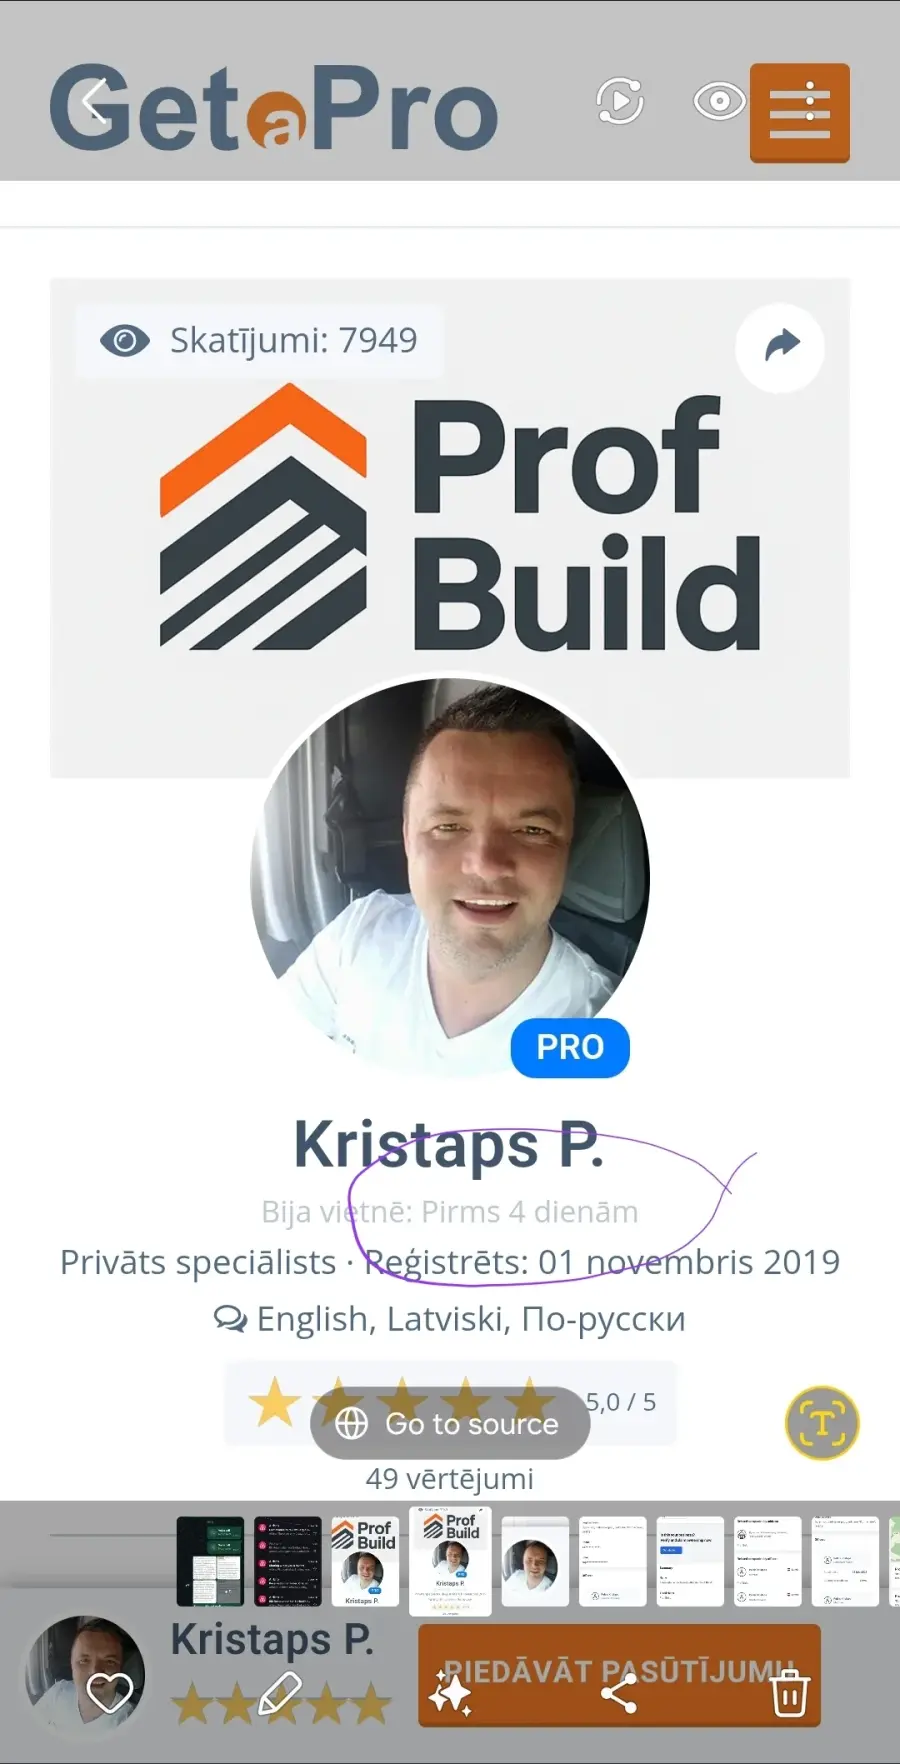The image size is (900, 1764).
Task: Select the first dark green thumbnail
Action: [x=210, y=1561]
